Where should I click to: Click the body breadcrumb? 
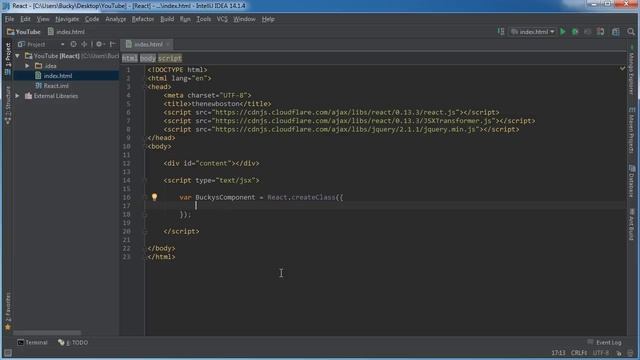[148, 58]
